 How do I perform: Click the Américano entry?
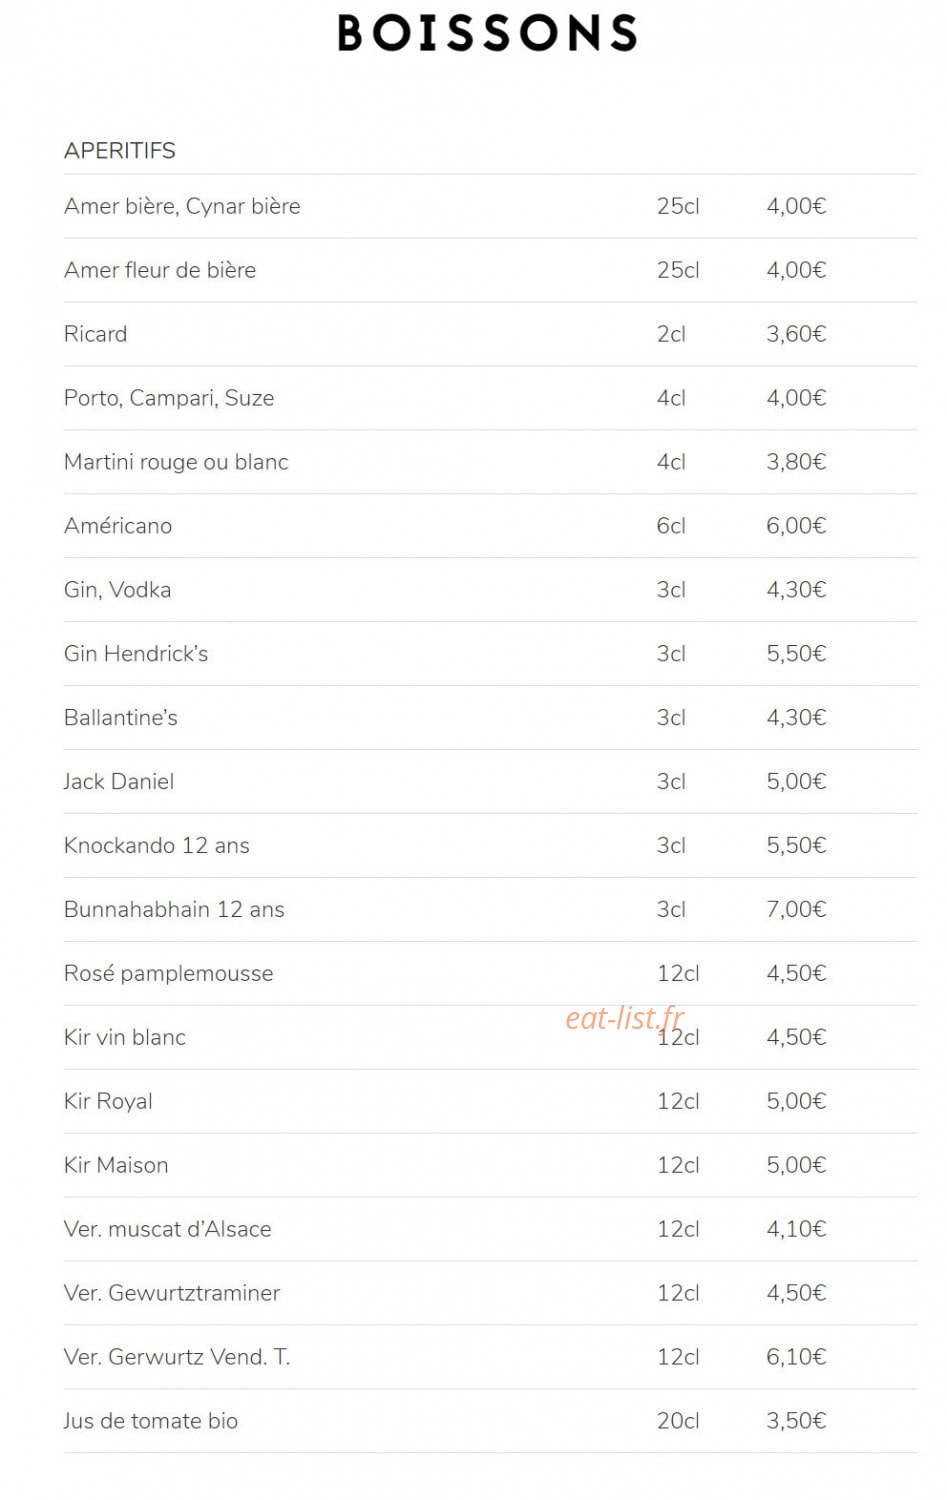(490, 526)
